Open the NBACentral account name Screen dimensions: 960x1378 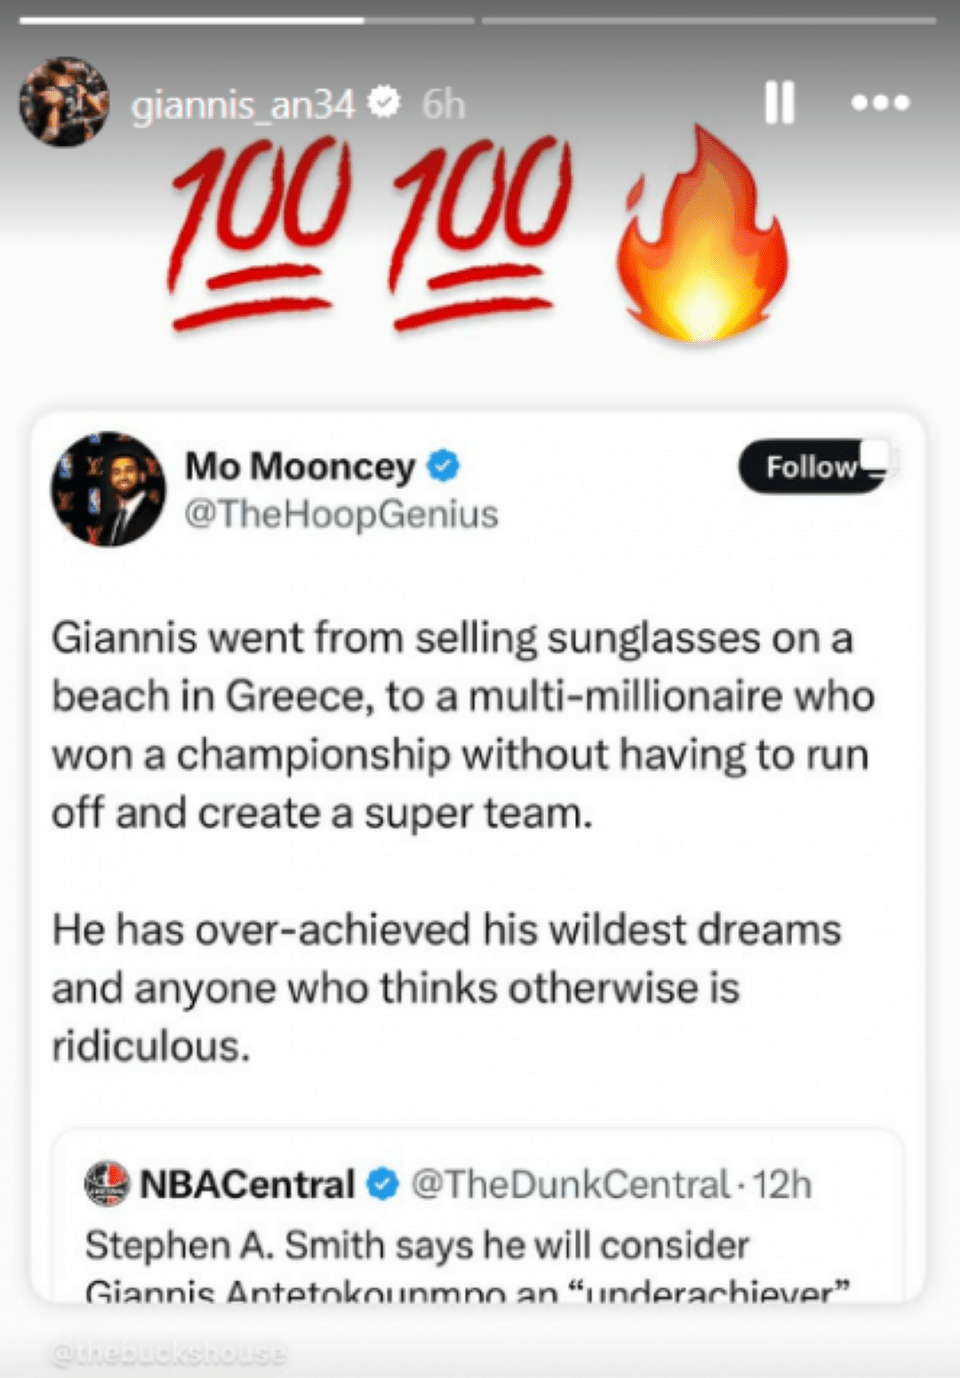pos(247,1184)
